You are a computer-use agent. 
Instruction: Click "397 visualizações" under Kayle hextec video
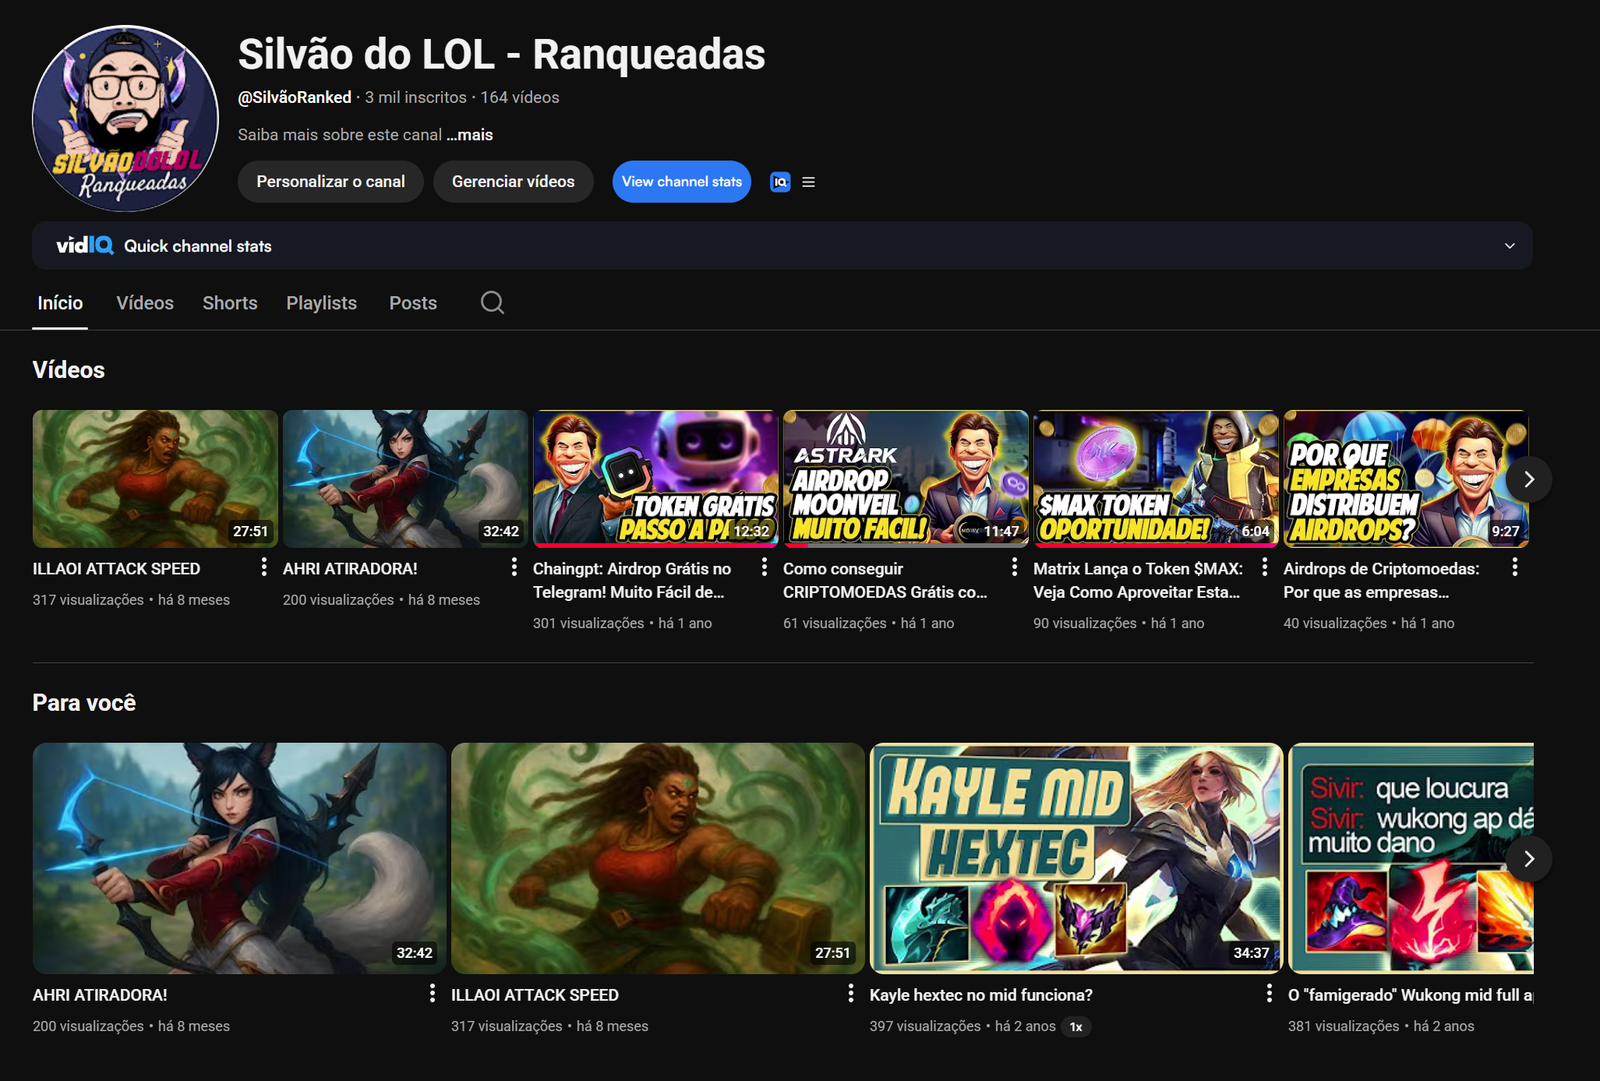coord(925,1027)
